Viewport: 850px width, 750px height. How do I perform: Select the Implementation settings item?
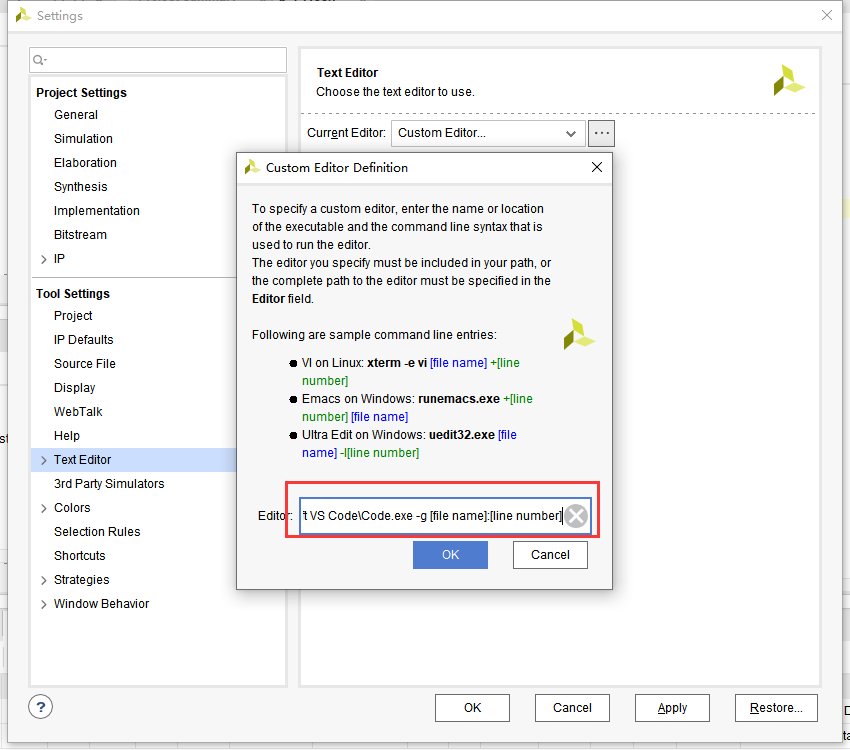[96, 211]
